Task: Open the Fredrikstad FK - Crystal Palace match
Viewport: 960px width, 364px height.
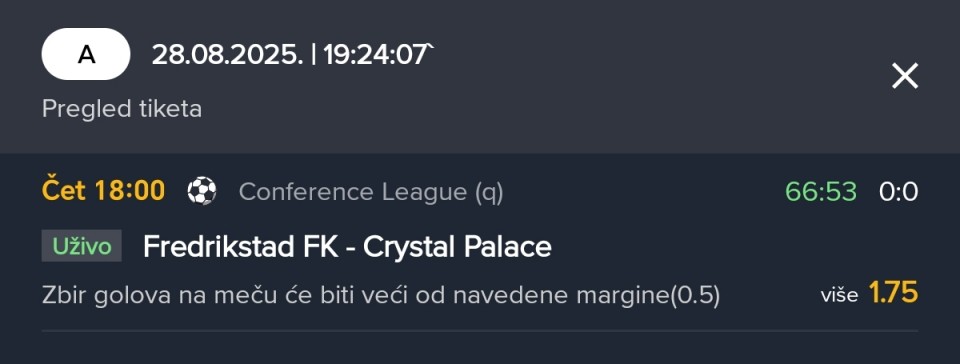Action: (x=347, y=247)
